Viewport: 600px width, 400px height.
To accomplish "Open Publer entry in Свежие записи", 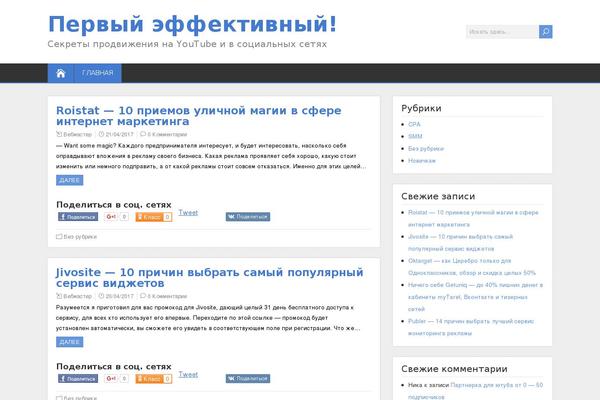I will [x=471, y=327].
